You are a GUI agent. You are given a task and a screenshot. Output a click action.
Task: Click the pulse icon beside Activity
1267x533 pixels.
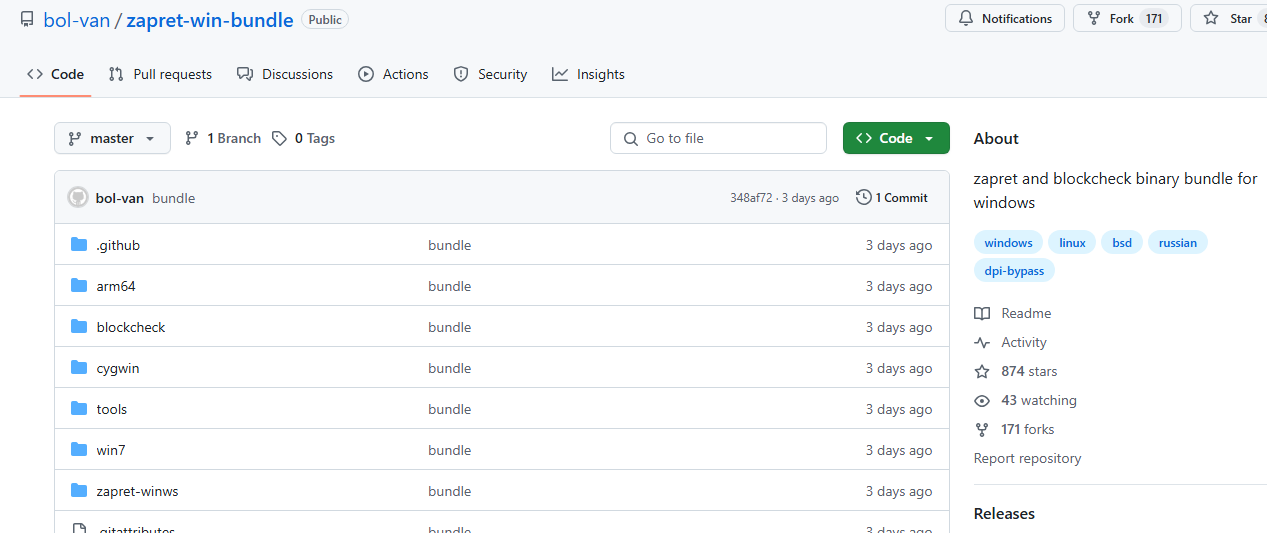[x=982, y=342]
